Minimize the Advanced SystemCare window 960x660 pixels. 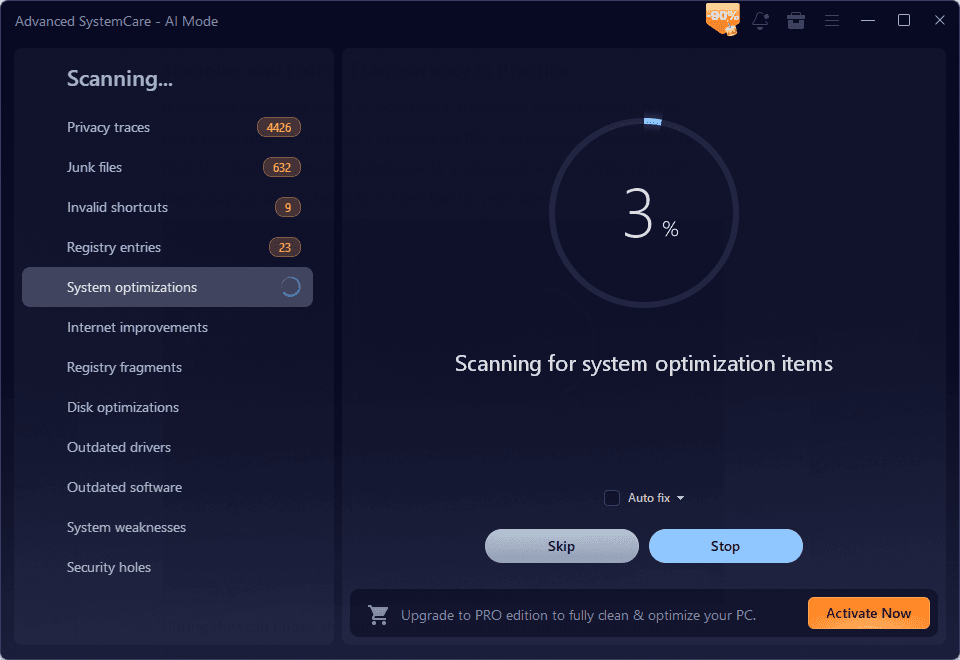click(x=868, y=20)
